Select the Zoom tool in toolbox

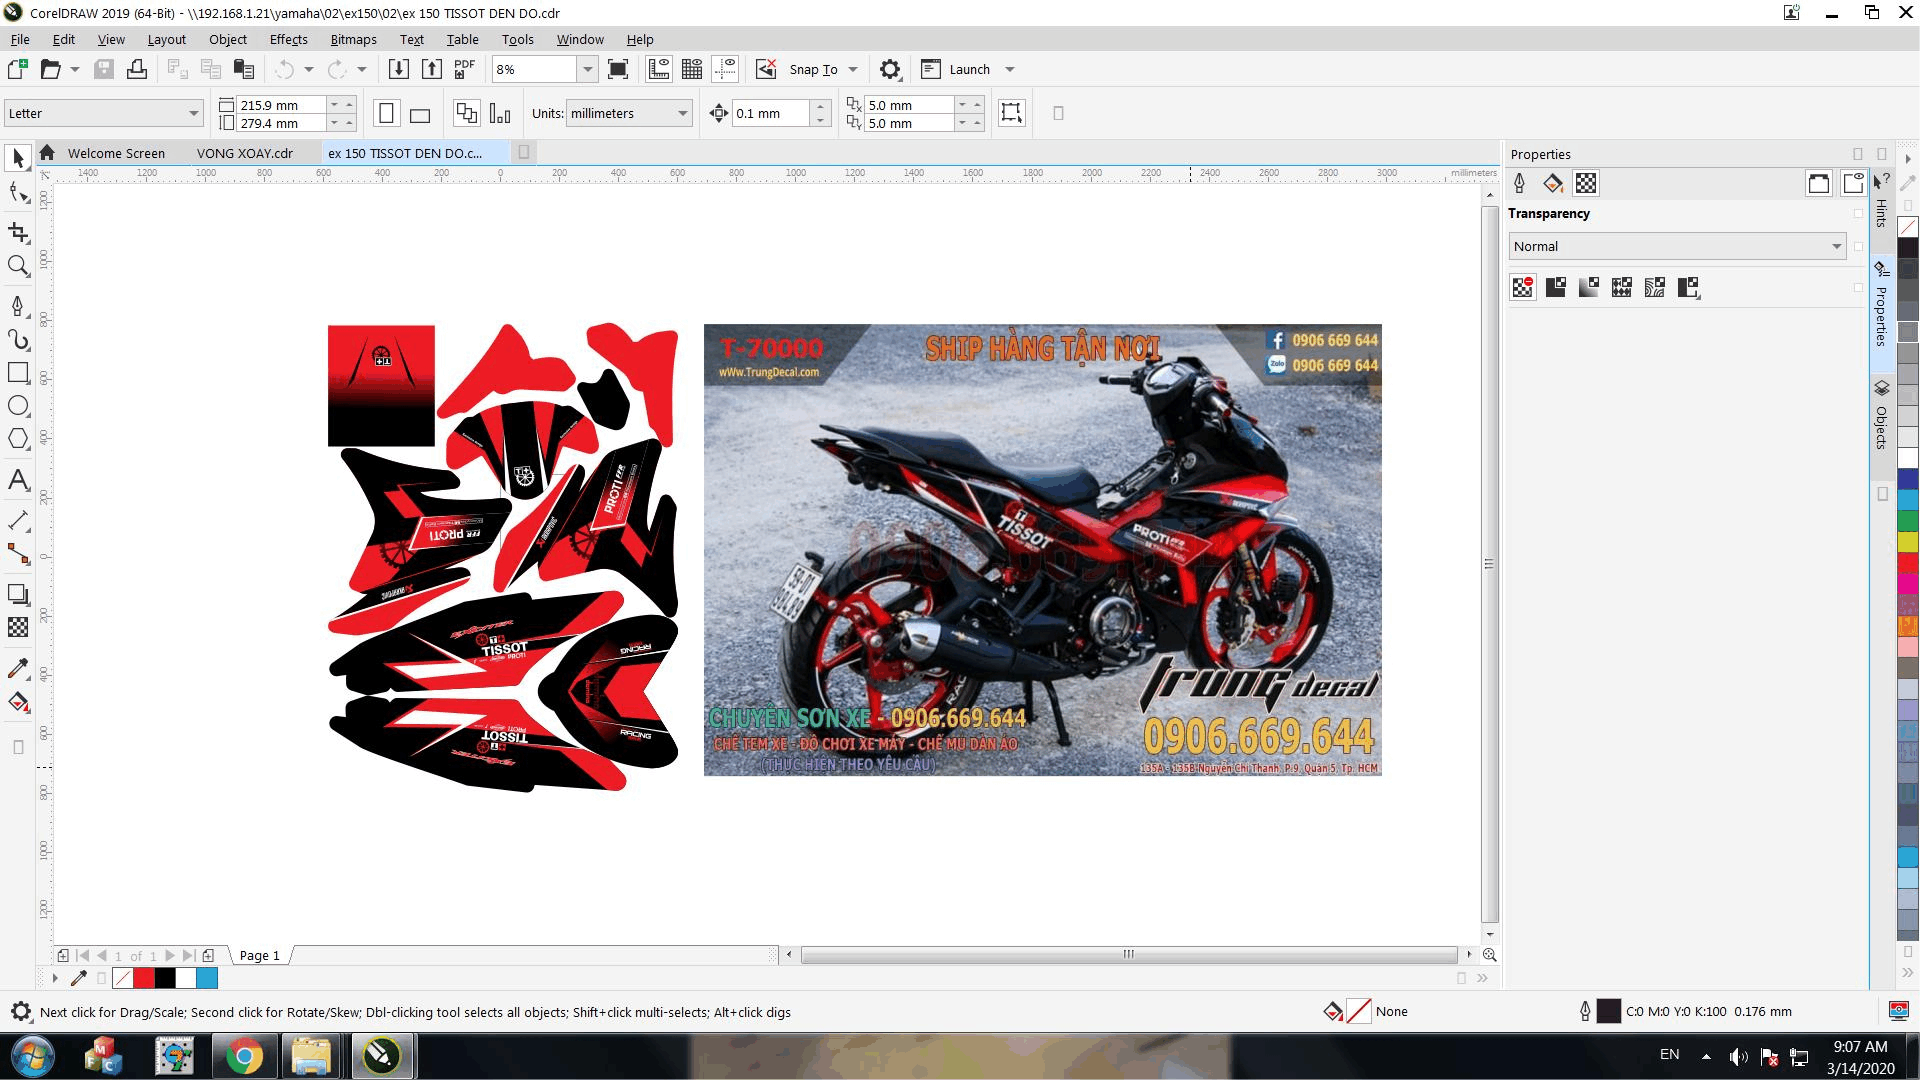(x=18, y=266)
